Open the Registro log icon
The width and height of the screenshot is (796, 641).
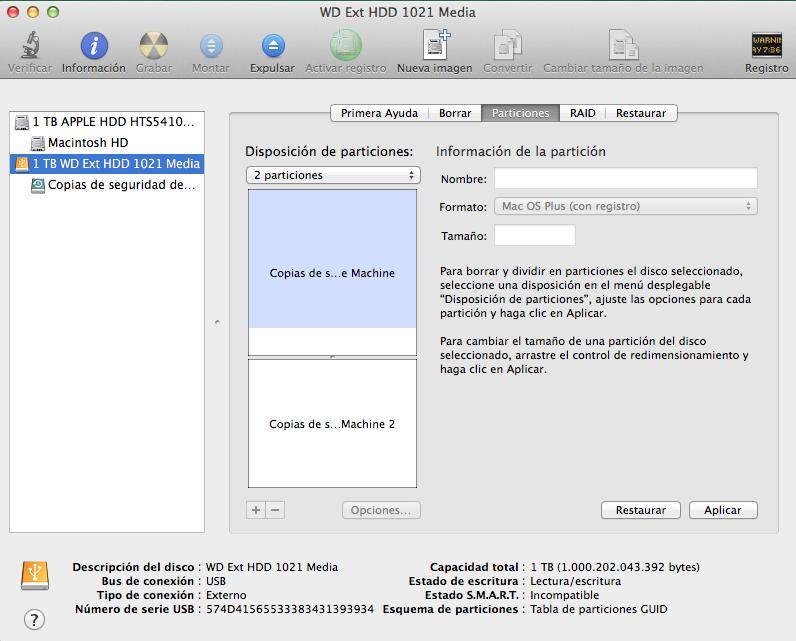click(x=766, y=45)
